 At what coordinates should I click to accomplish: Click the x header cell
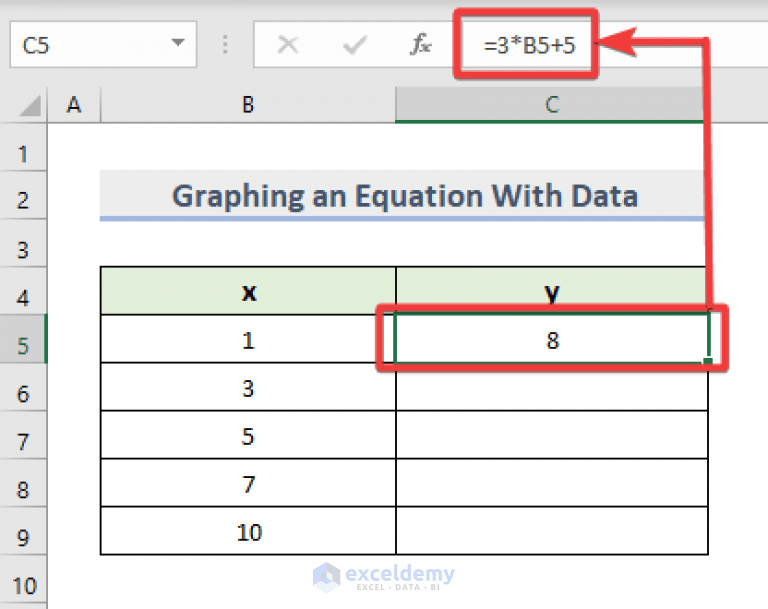[248, 291]
